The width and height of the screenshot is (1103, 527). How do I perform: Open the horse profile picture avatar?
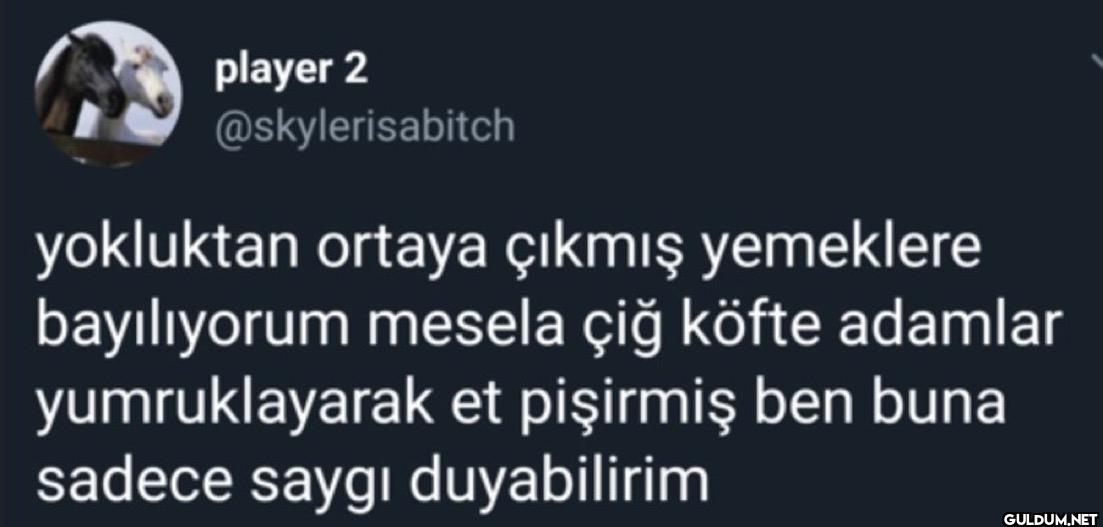[108, 94]
